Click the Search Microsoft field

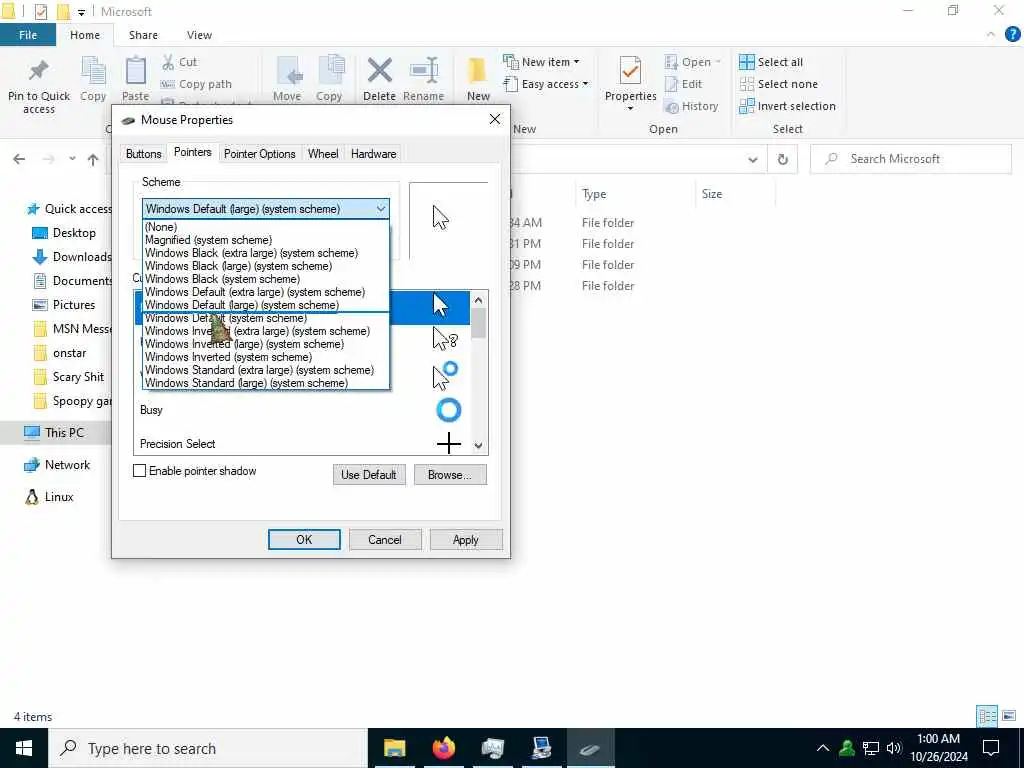[911, 159]
